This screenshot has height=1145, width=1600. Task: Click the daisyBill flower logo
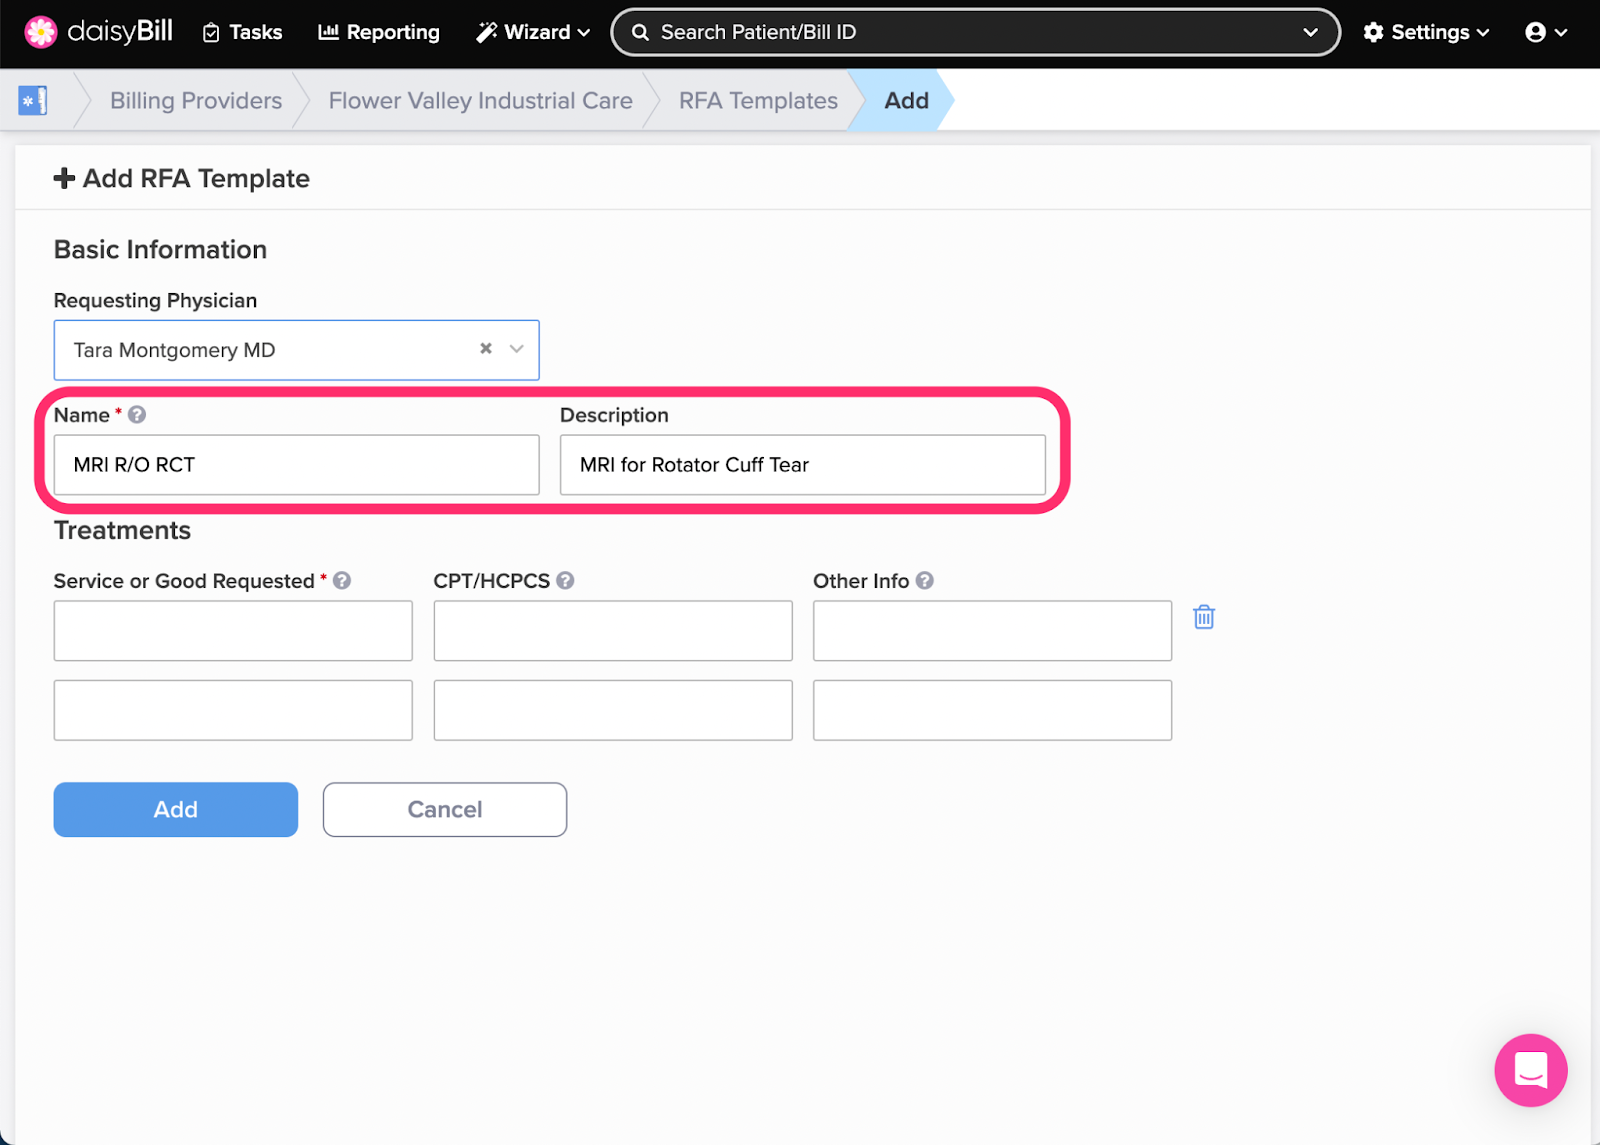point(41,32)
